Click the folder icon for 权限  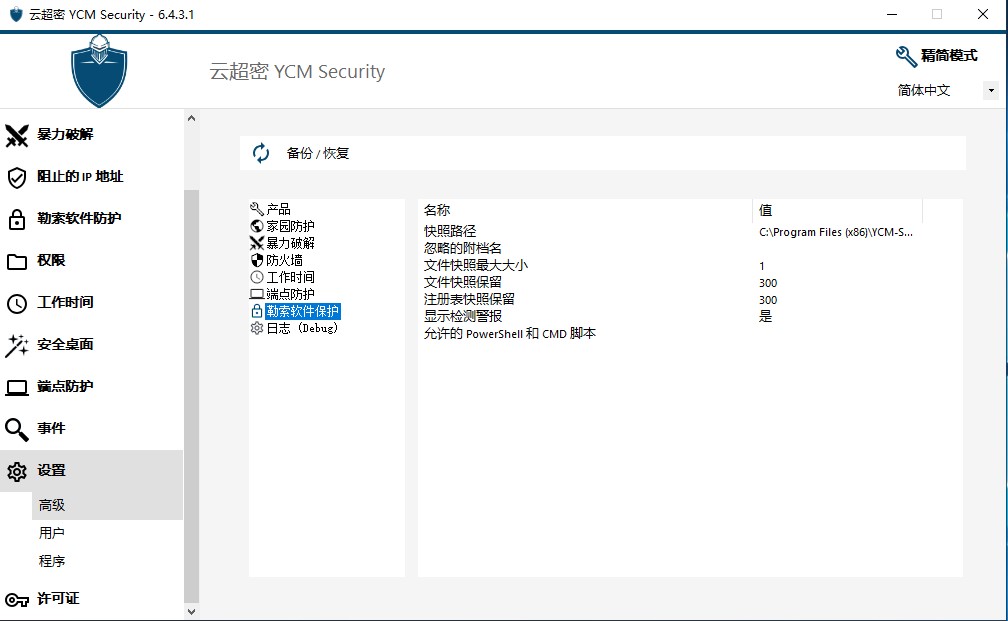click(x=17, y=262)
